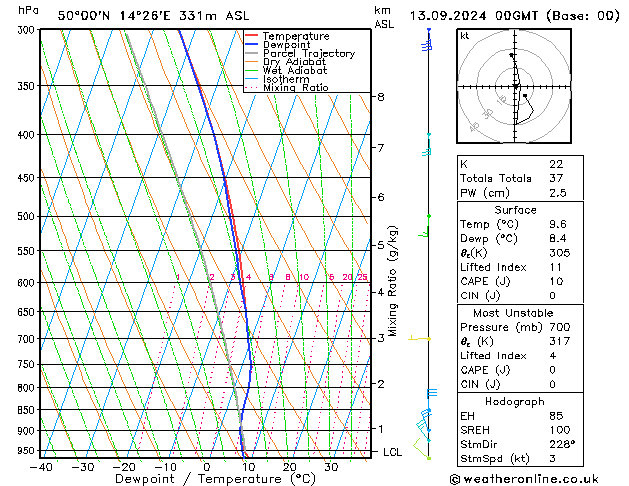Screen dimensions: 629x486
Task: Click the gray Parcel Trajectory legend line
Action: click(251, 53)
